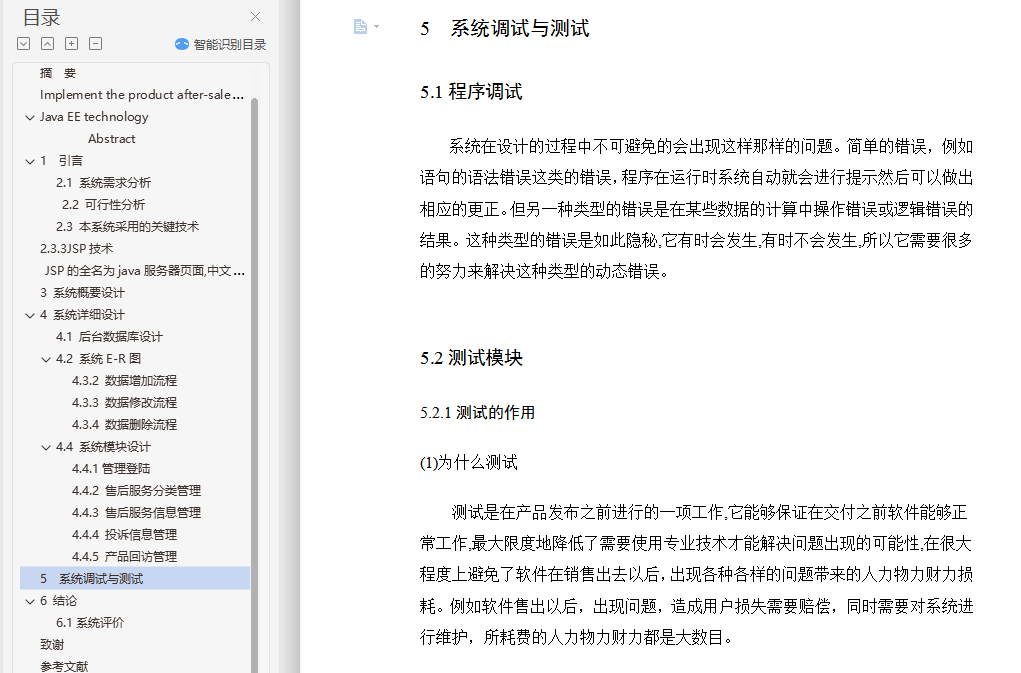Go to 4.3.4 数据删除流程
This screenshot has width=1021, height=673.
[x=124, y=425]
